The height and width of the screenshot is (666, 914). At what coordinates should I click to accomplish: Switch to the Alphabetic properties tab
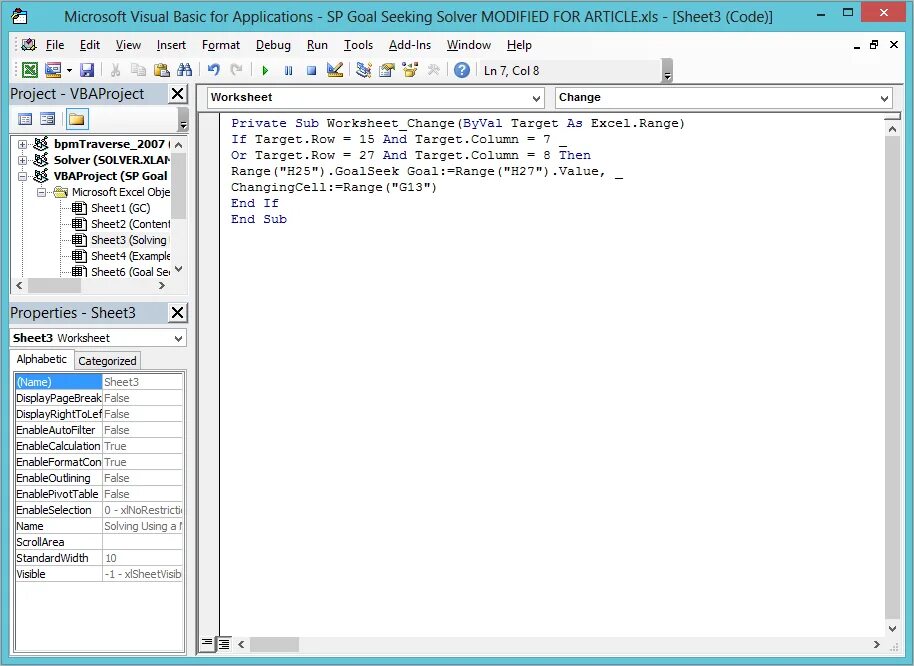tap(42, 360)
